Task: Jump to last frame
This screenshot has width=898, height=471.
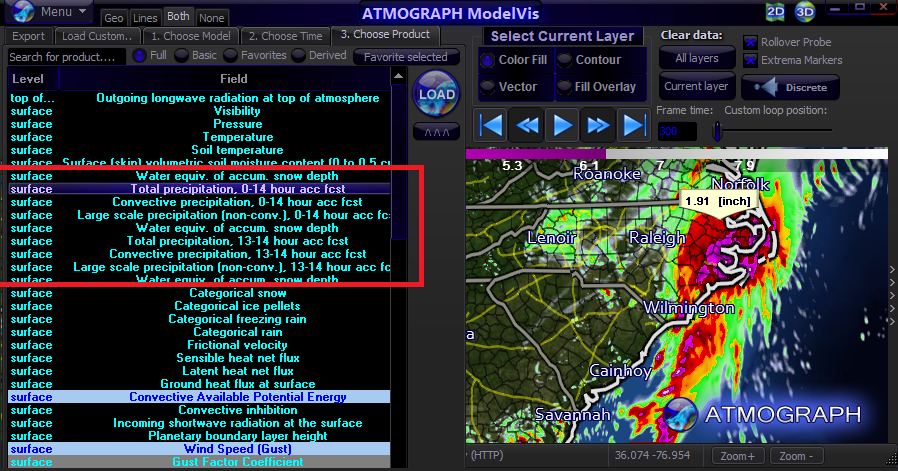Action: coord(633,124)
